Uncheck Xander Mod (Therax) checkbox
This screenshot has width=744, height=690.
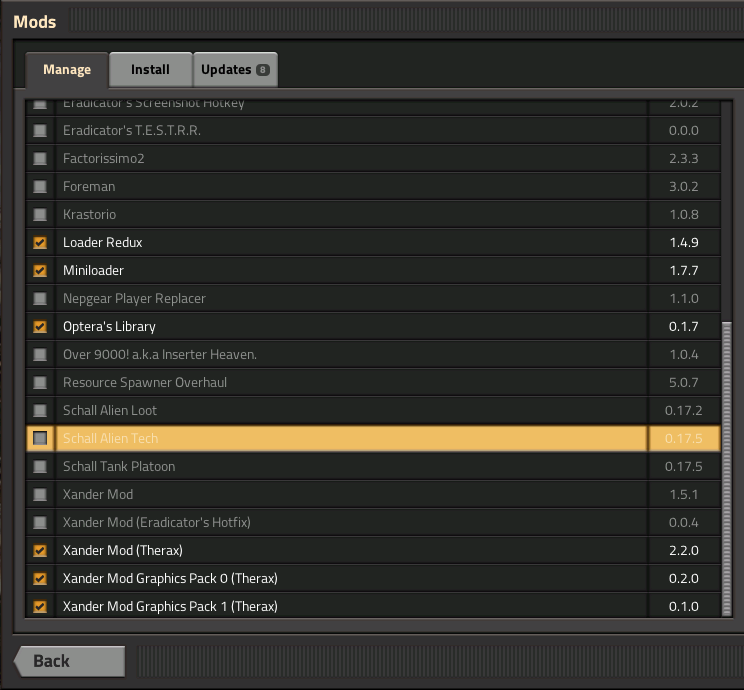coord(40,550)
